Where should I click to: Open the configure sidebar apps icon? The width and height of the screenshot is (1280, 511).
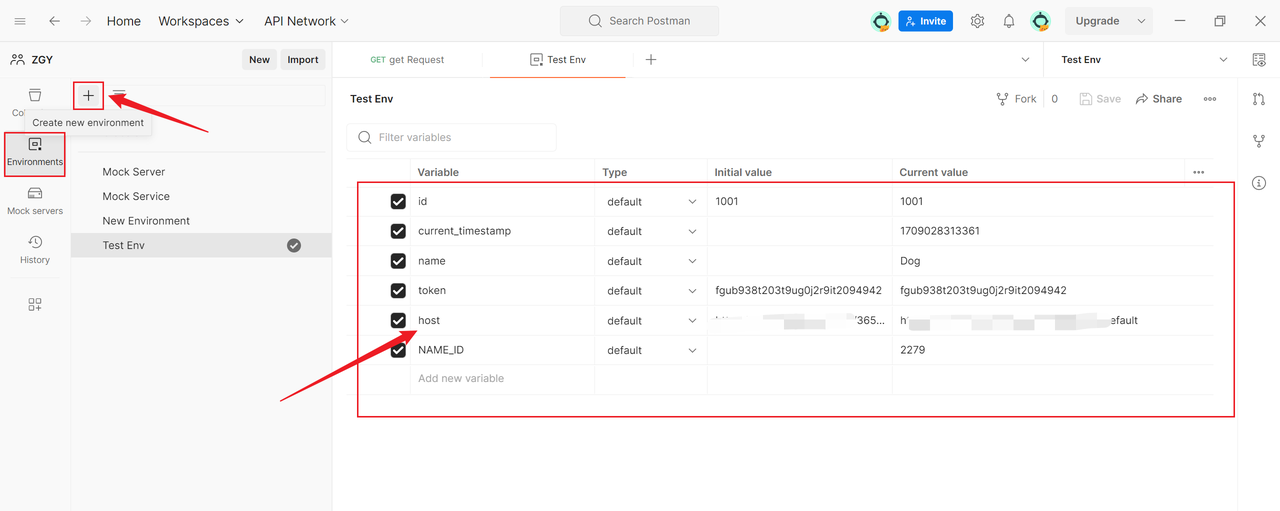coord(35,304)
